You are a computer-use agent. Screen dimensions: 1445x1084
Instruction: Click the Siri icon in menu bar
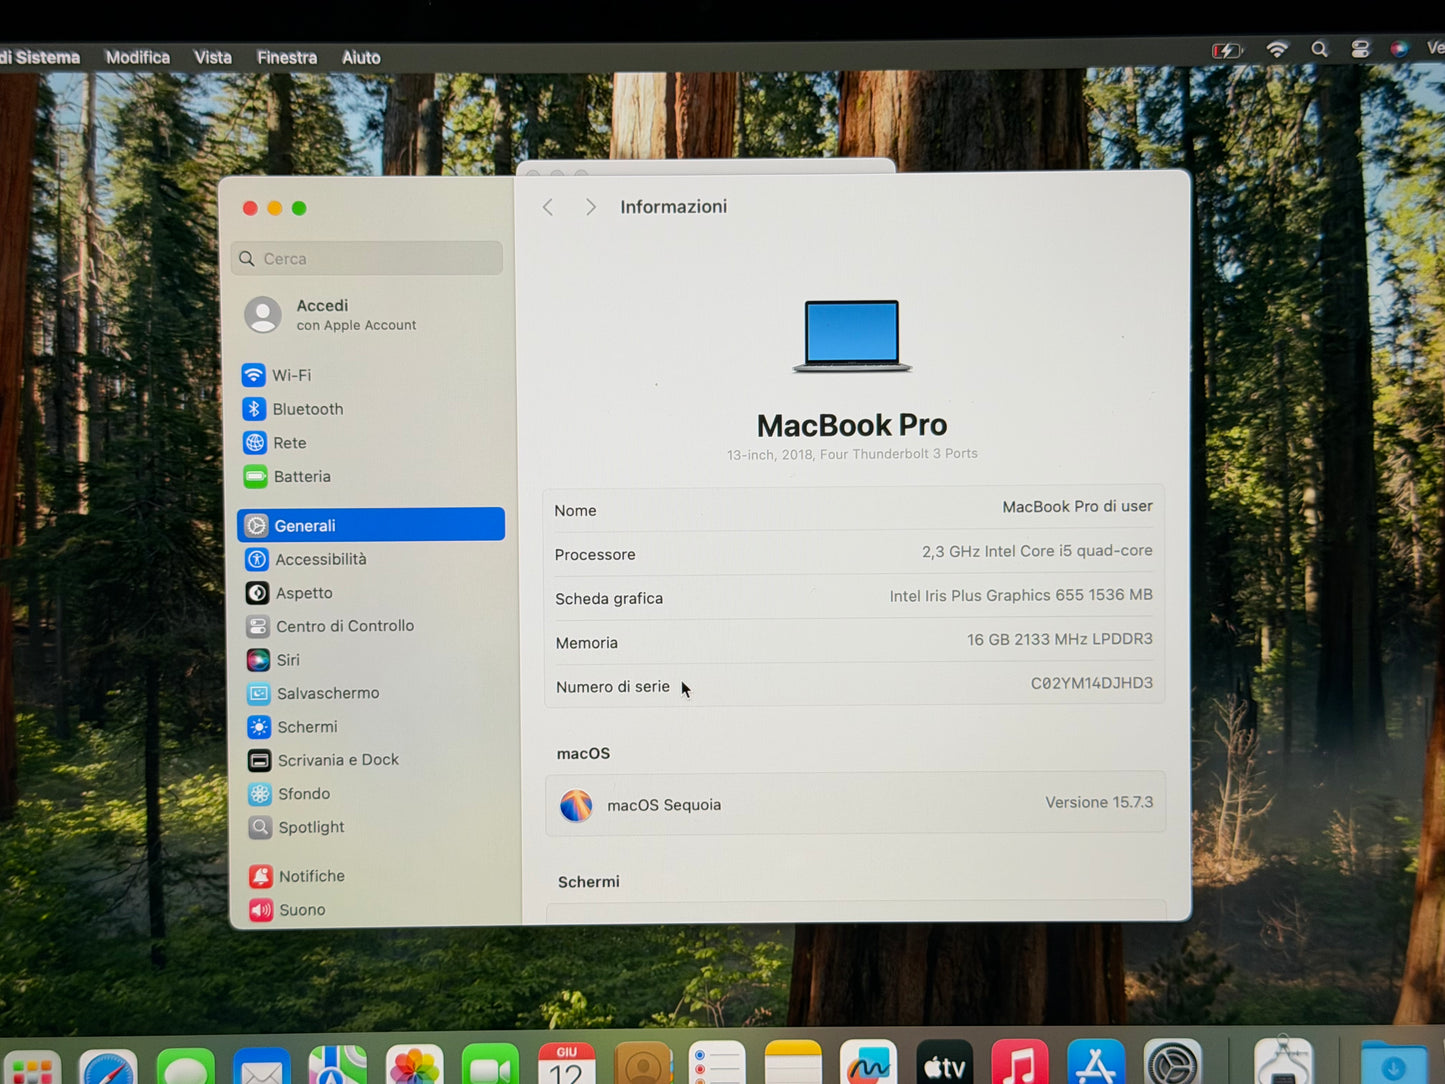[1400, 48]
